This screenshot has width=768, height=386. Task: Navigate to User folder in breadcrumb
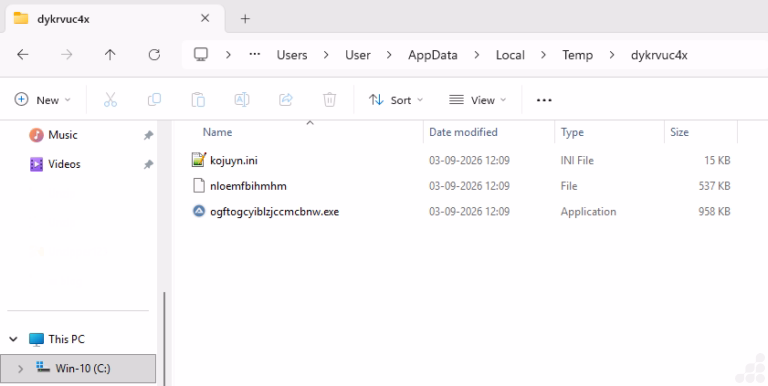(358, 55)
